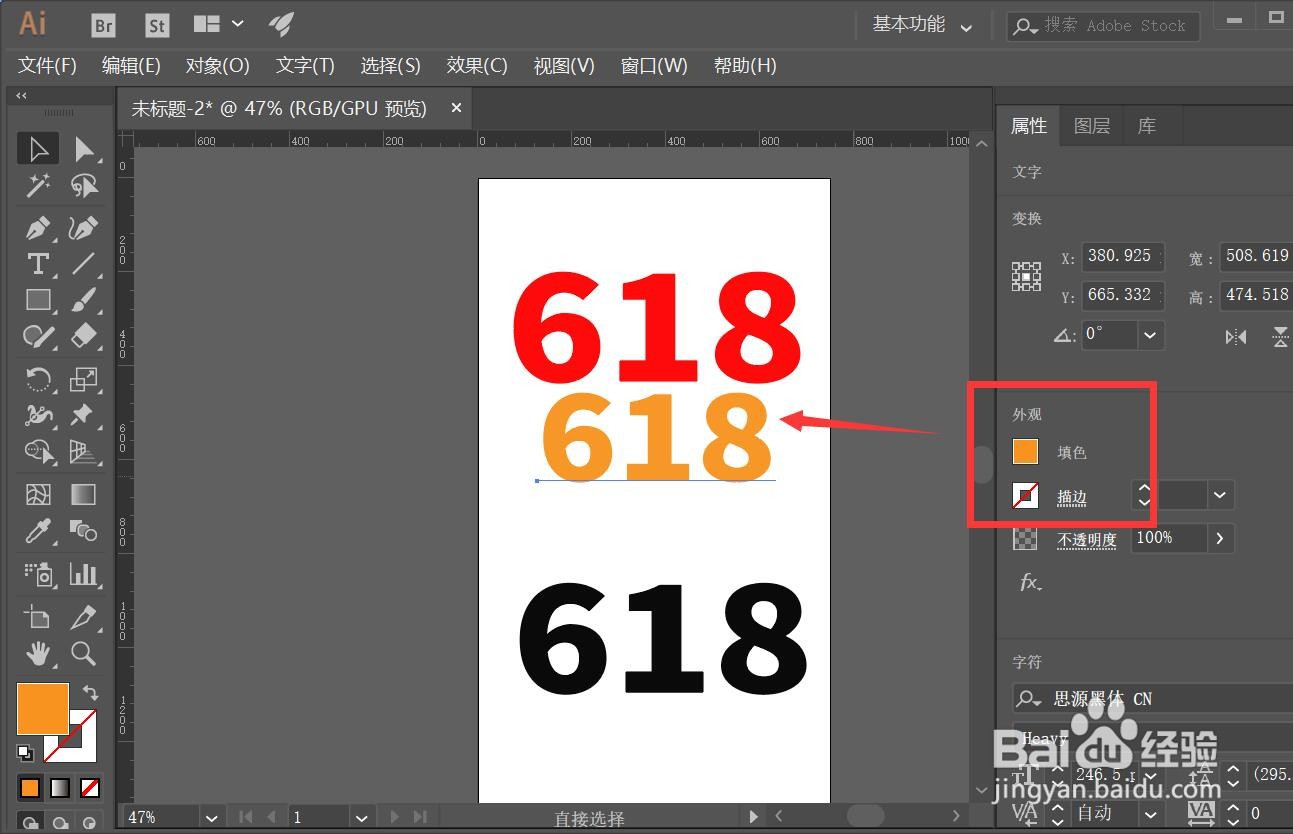
Task: Open the fx effects menu in Properties
Action: [1029, 583]
